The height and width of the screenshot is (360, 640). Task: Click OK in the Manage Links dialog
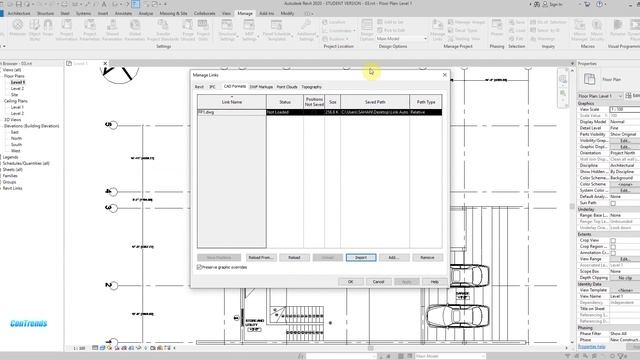coord(350,282)
